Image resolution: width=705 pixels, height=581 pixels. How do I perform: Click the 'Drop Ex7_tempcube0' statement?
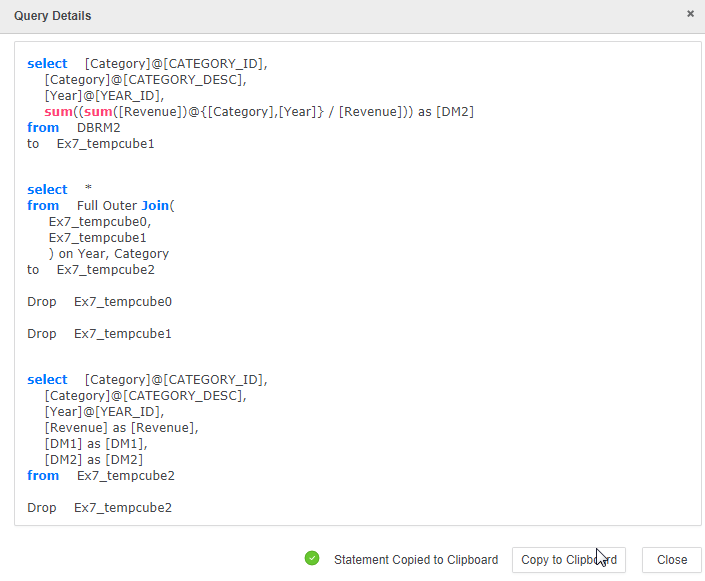[99, 302]
